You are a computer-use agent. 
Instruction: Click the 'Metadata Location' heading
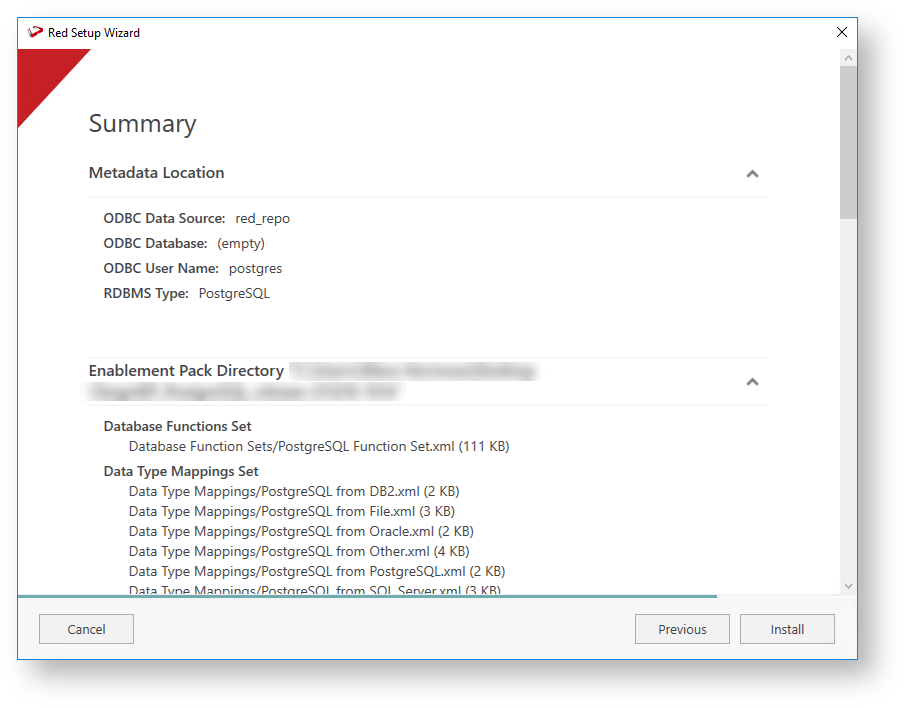tap(157, 173)
